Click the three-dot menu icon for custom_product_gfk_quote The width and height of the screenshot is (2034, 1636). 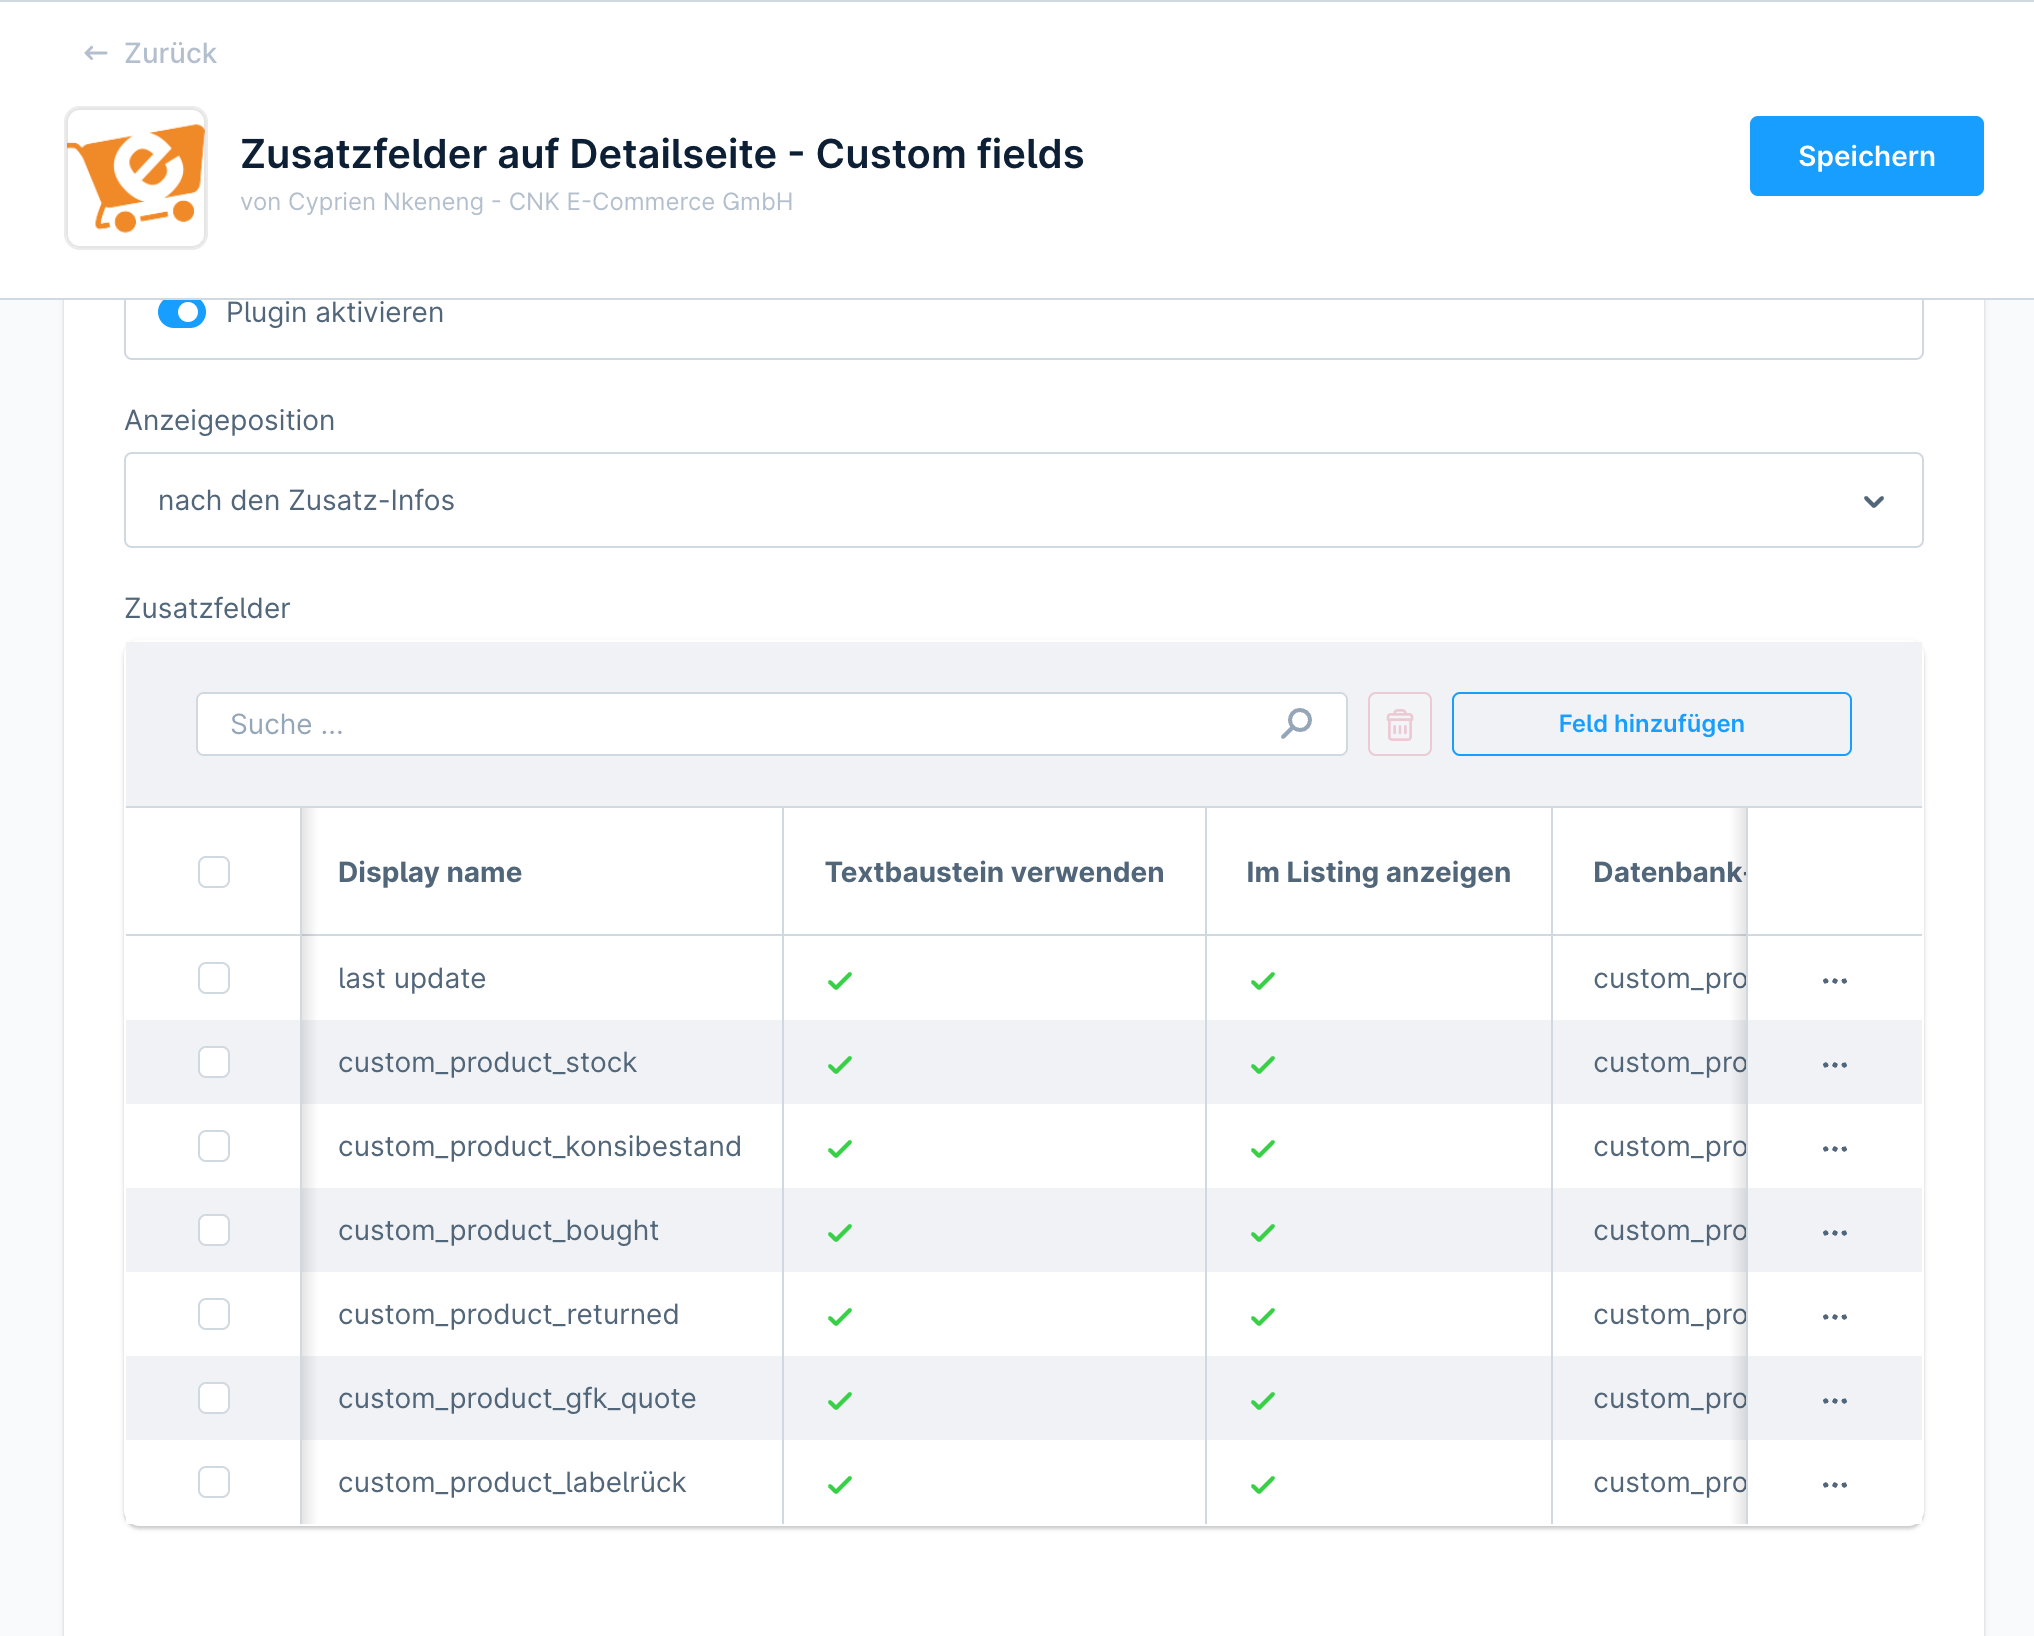tap(1834, 1399)
